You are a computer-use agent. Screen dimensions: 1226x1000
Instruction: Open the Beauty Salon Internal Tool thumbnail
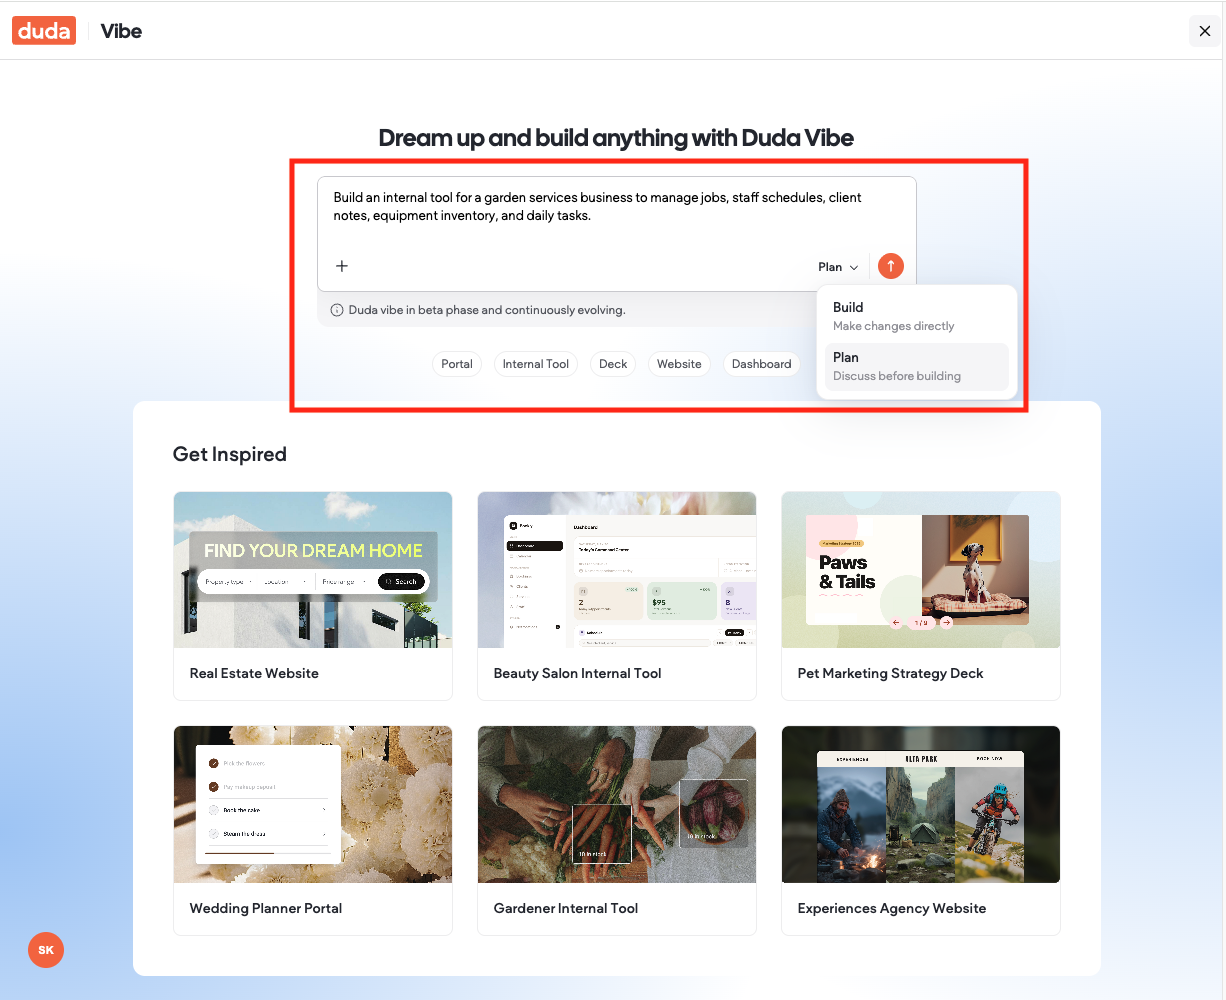[x=617, y=570]
